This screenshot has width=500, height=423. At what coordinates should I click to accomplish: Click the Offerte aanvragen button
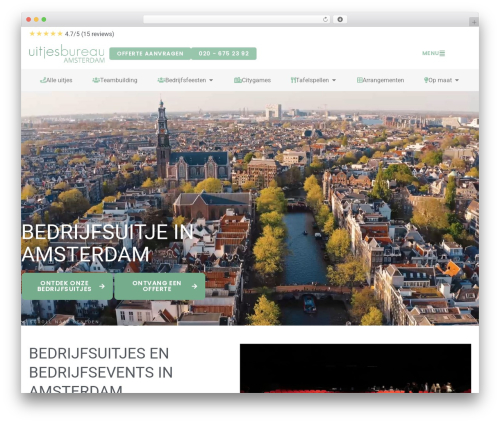tap(150, 53)
